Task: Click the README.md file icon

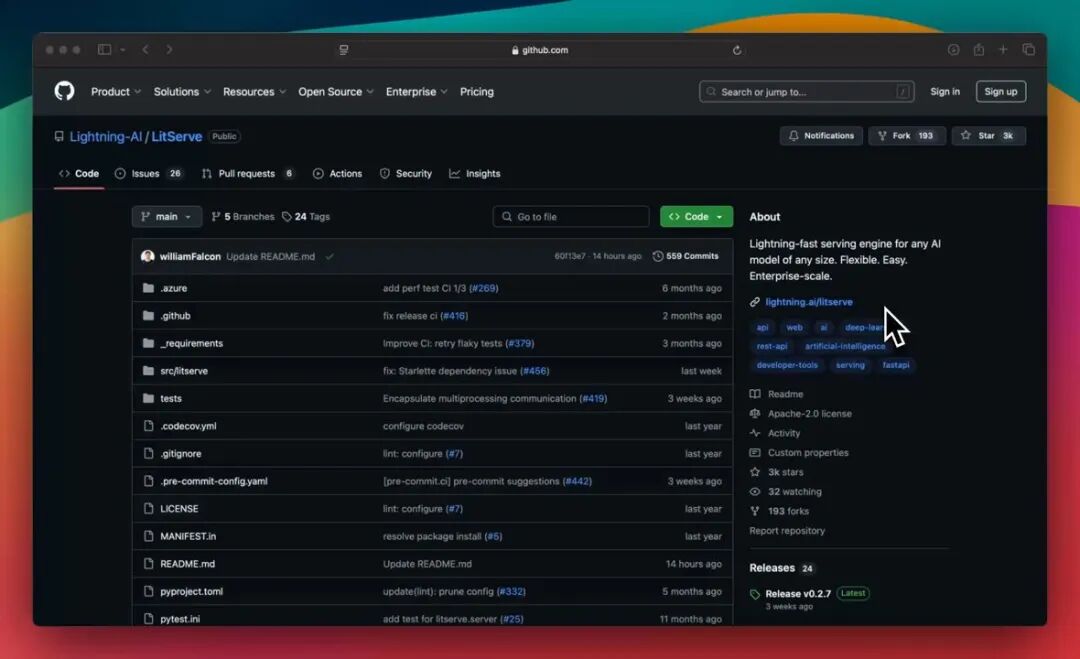Action: tap(148, 563)
